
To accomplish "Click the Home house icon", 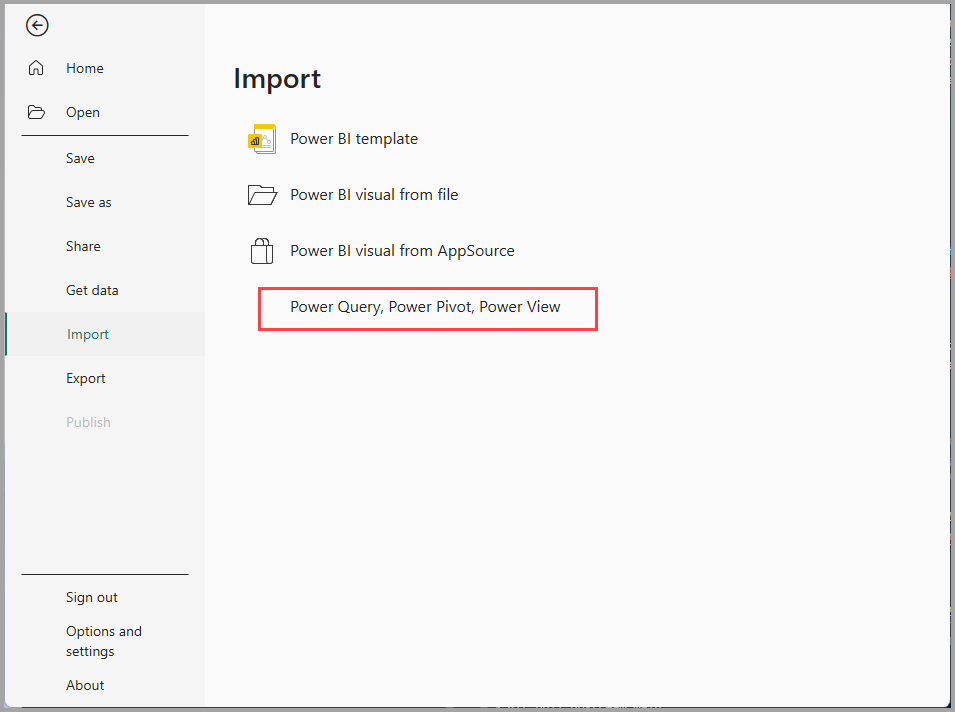I will tap(37, 68).
